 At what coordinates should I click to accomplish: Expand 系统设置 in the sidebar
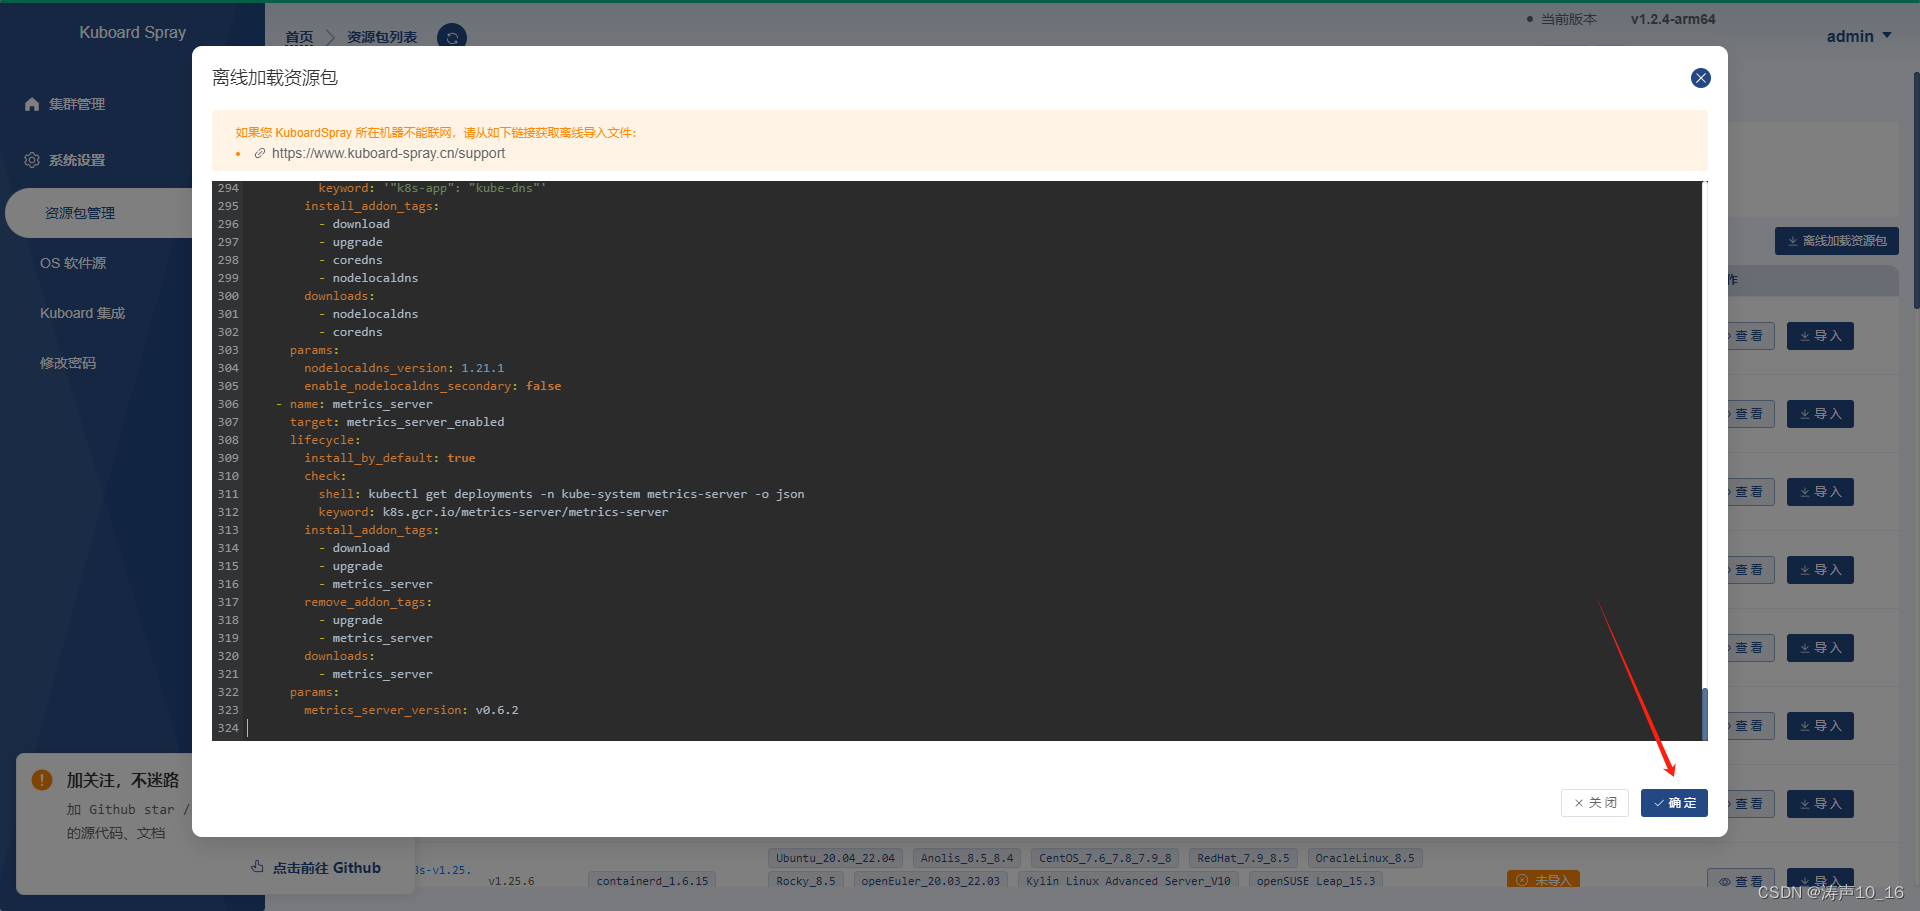[x=77, y=160]
